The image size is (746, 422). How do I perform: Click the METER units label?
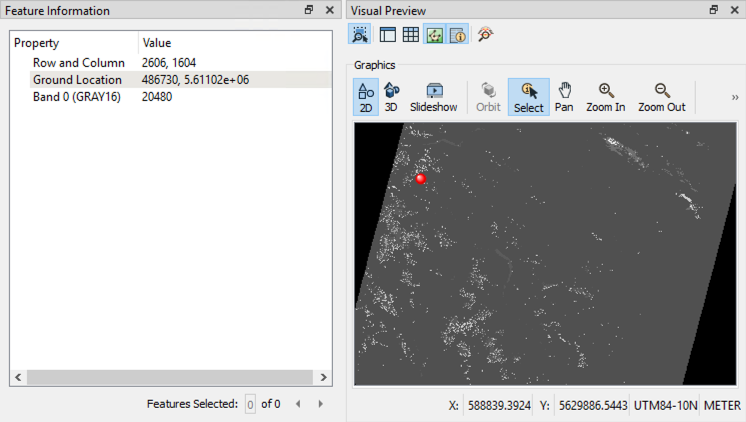(722, 405)
